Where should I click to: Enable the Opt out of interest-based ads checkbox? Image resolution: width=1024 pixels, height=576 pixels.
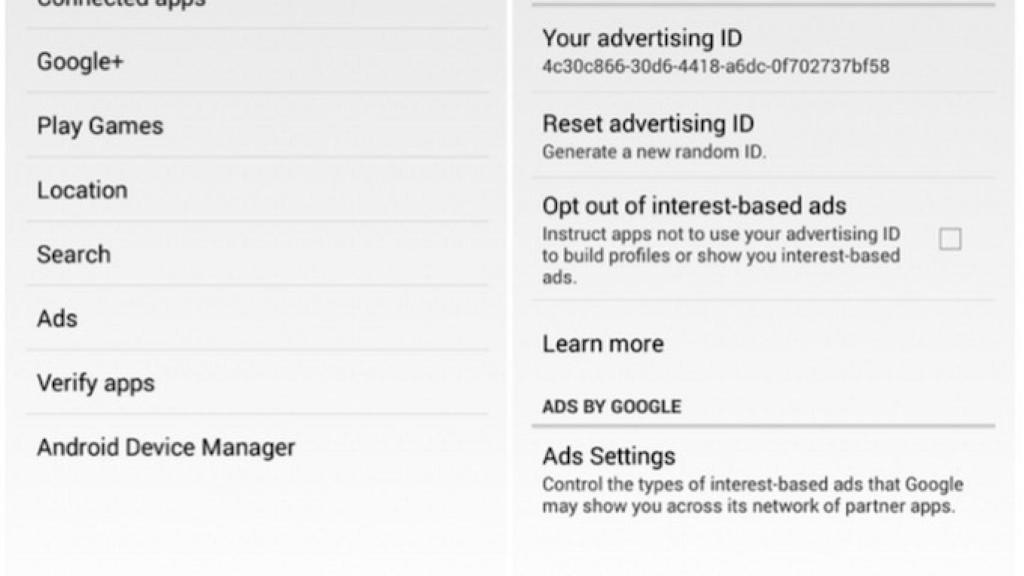pos(947,239)
